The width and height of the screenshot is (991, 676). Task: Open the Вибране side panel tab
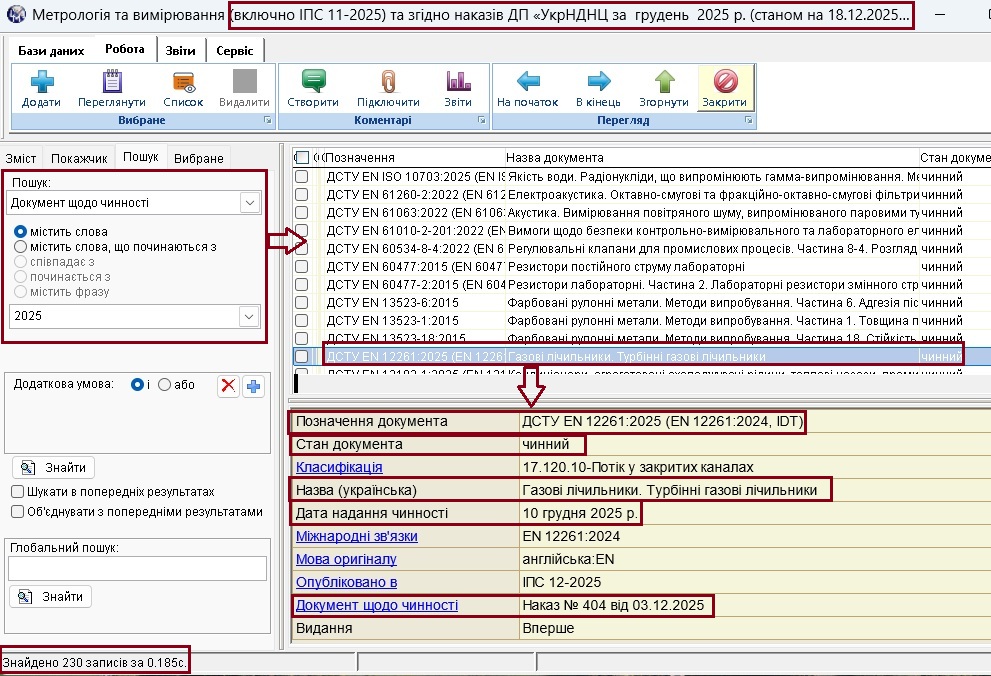pos(198,158)
